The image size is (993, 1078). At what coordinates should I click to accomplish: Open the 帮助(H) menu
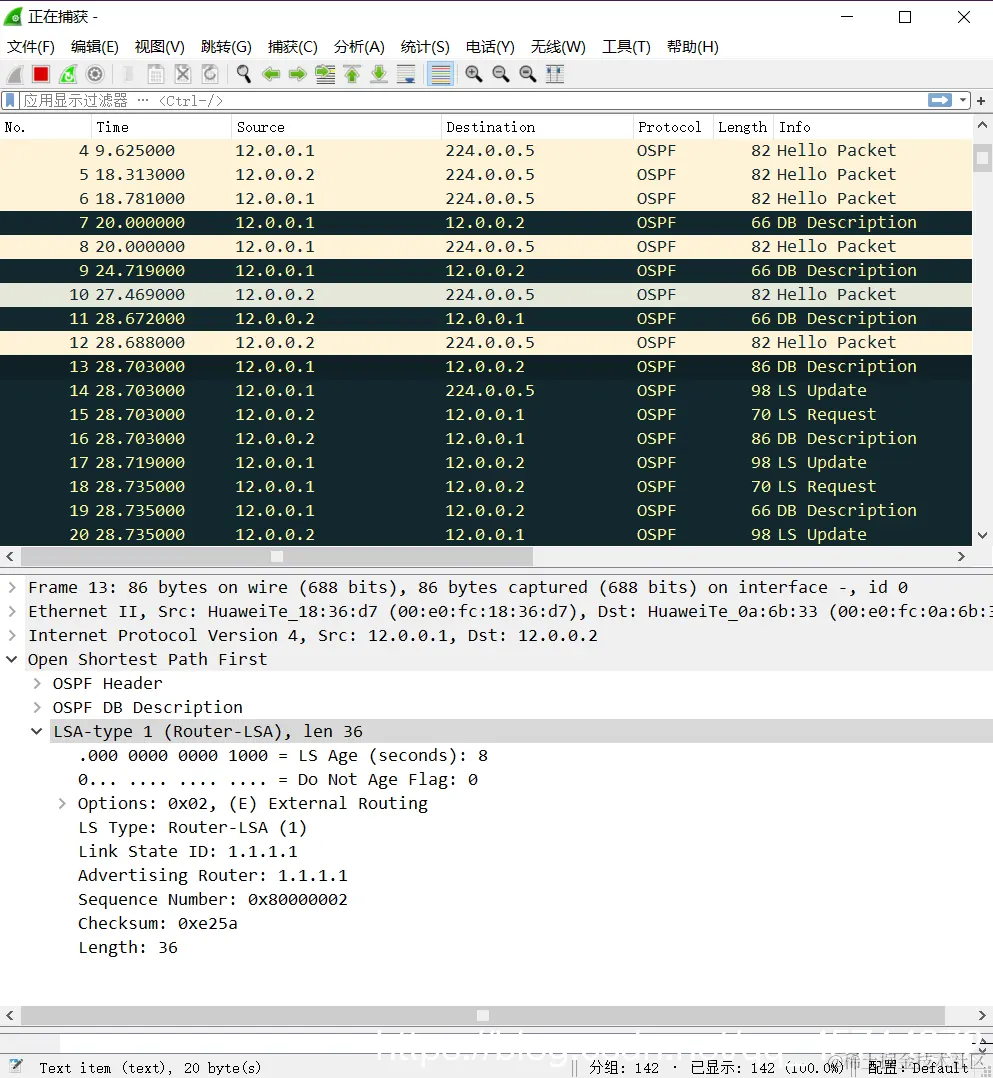click(693, 47)
